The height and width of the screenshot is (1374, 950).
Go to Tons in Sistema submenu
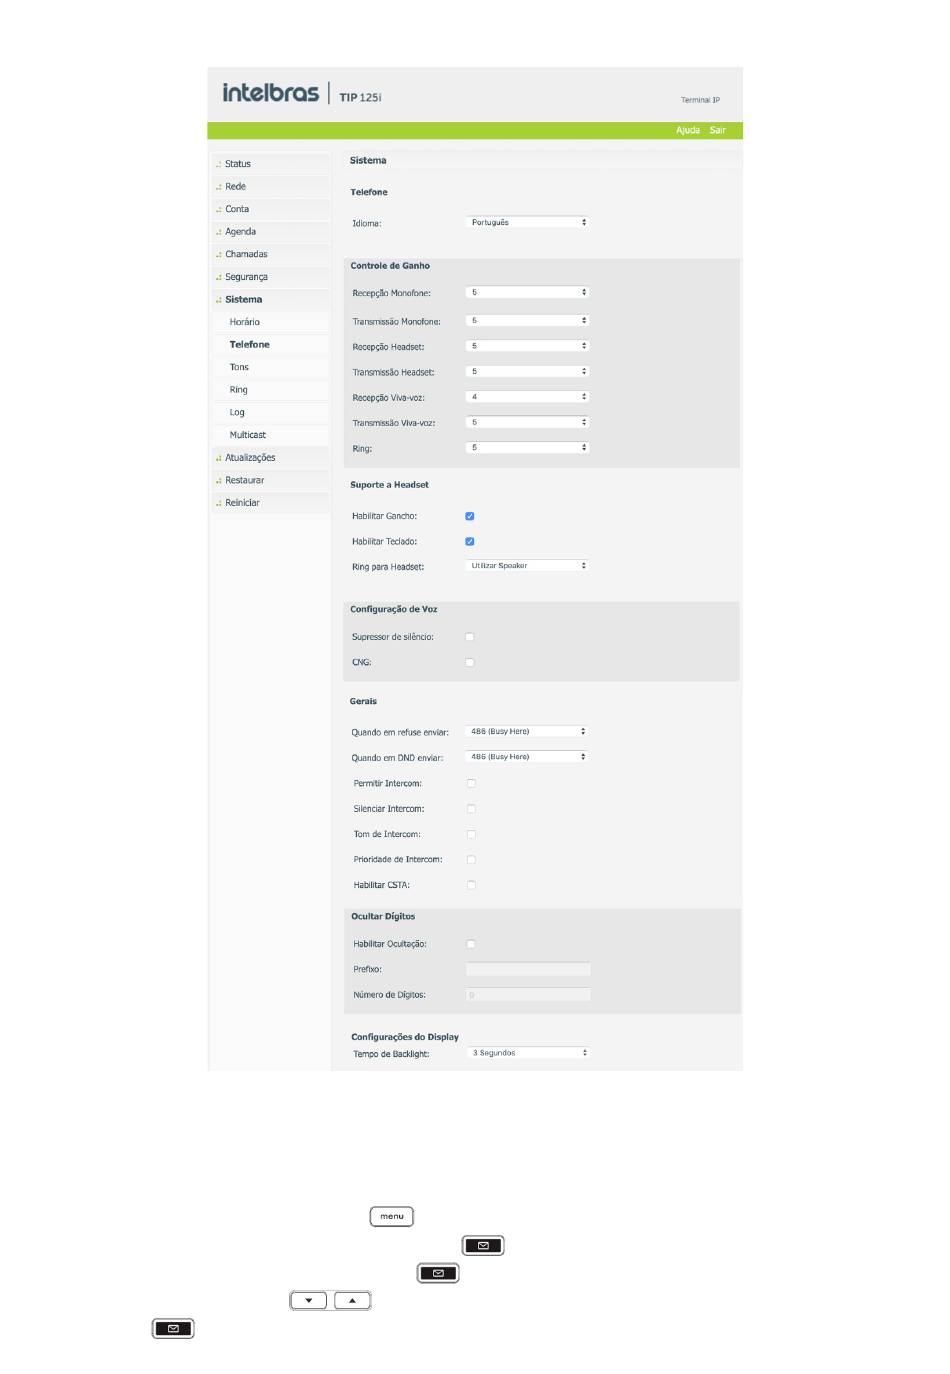pos(239,367)
